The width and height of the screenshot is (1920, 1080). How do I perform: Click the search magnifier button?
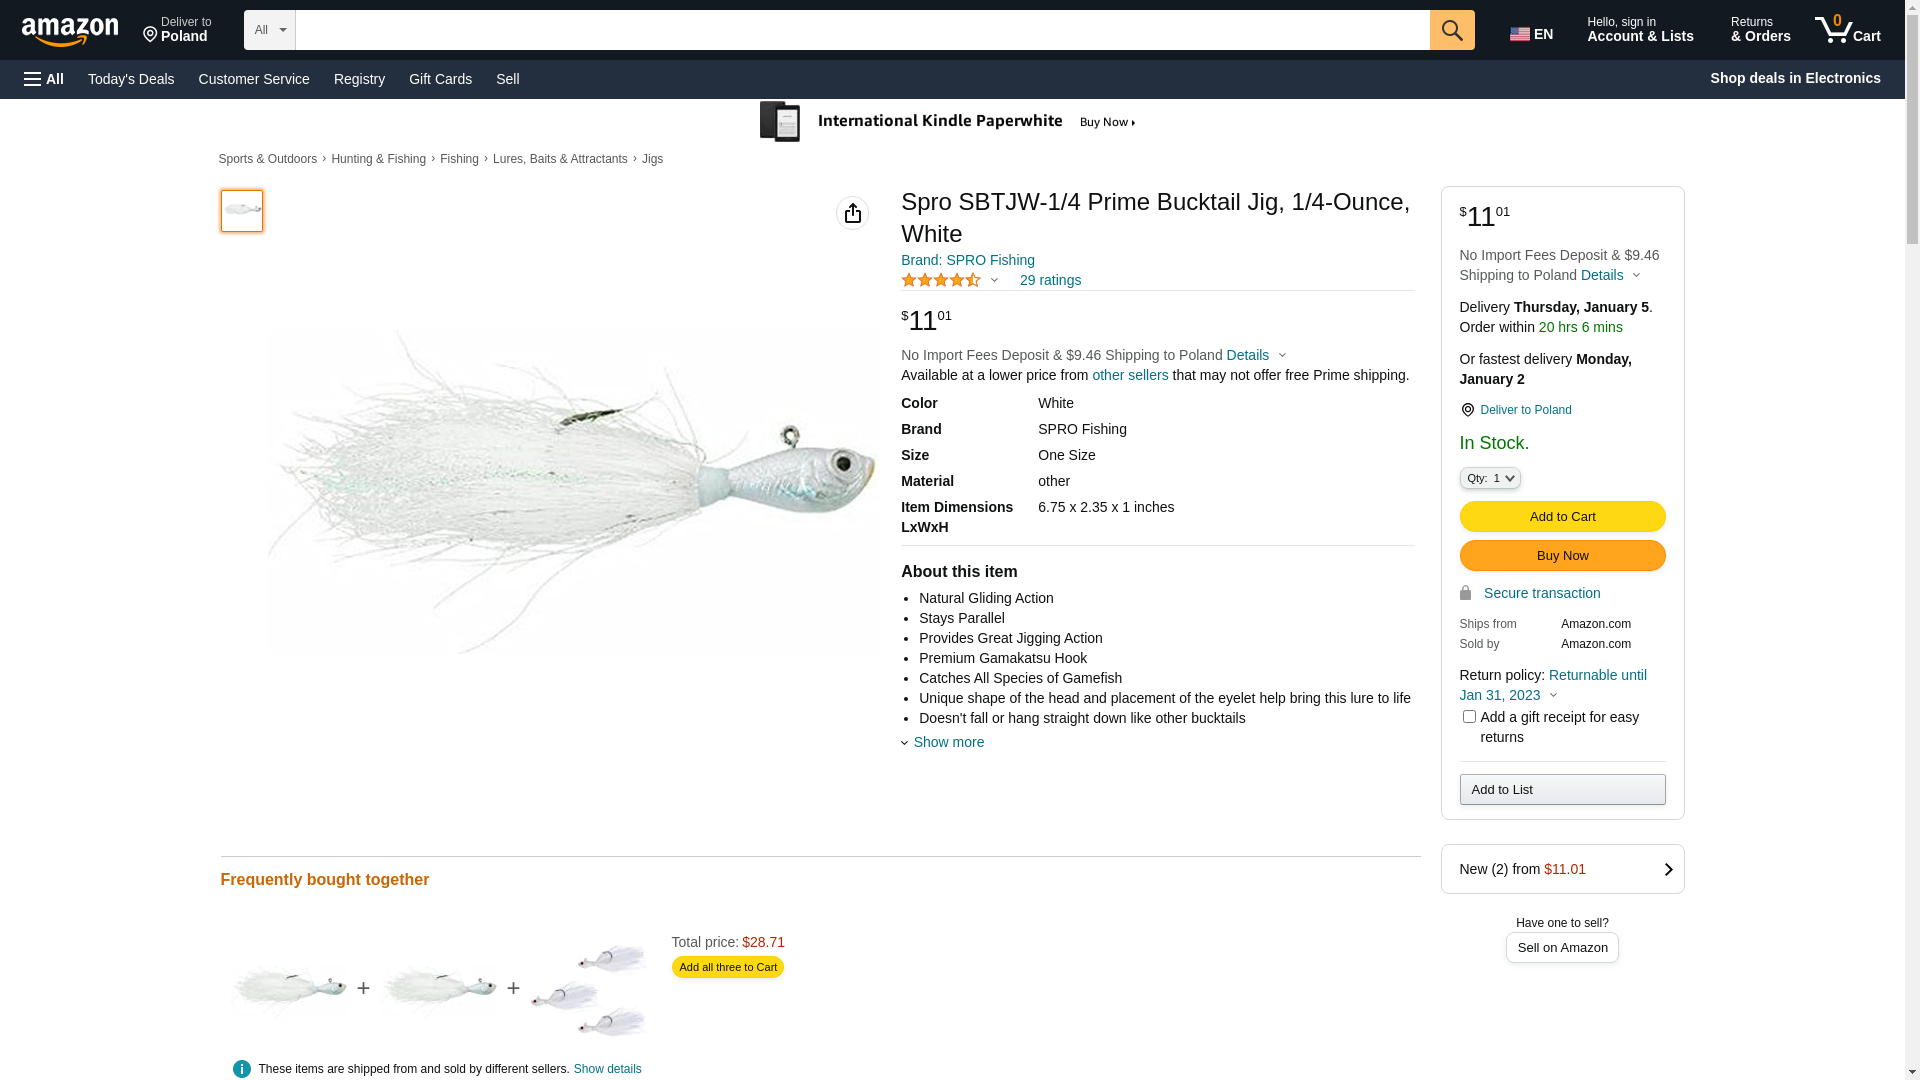pos(1451,30)
